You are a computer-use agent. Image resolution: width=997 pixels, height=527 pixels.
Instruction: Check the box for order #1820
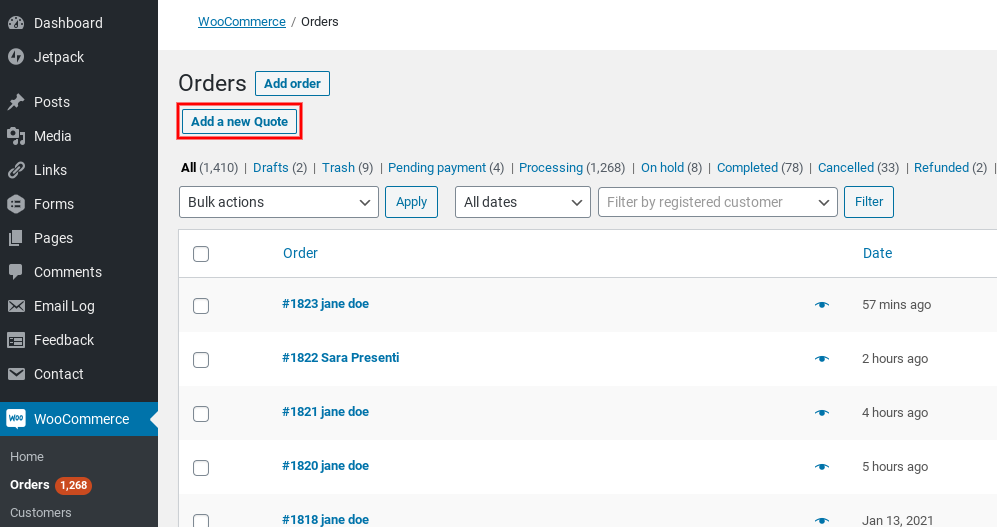[201, 468]
